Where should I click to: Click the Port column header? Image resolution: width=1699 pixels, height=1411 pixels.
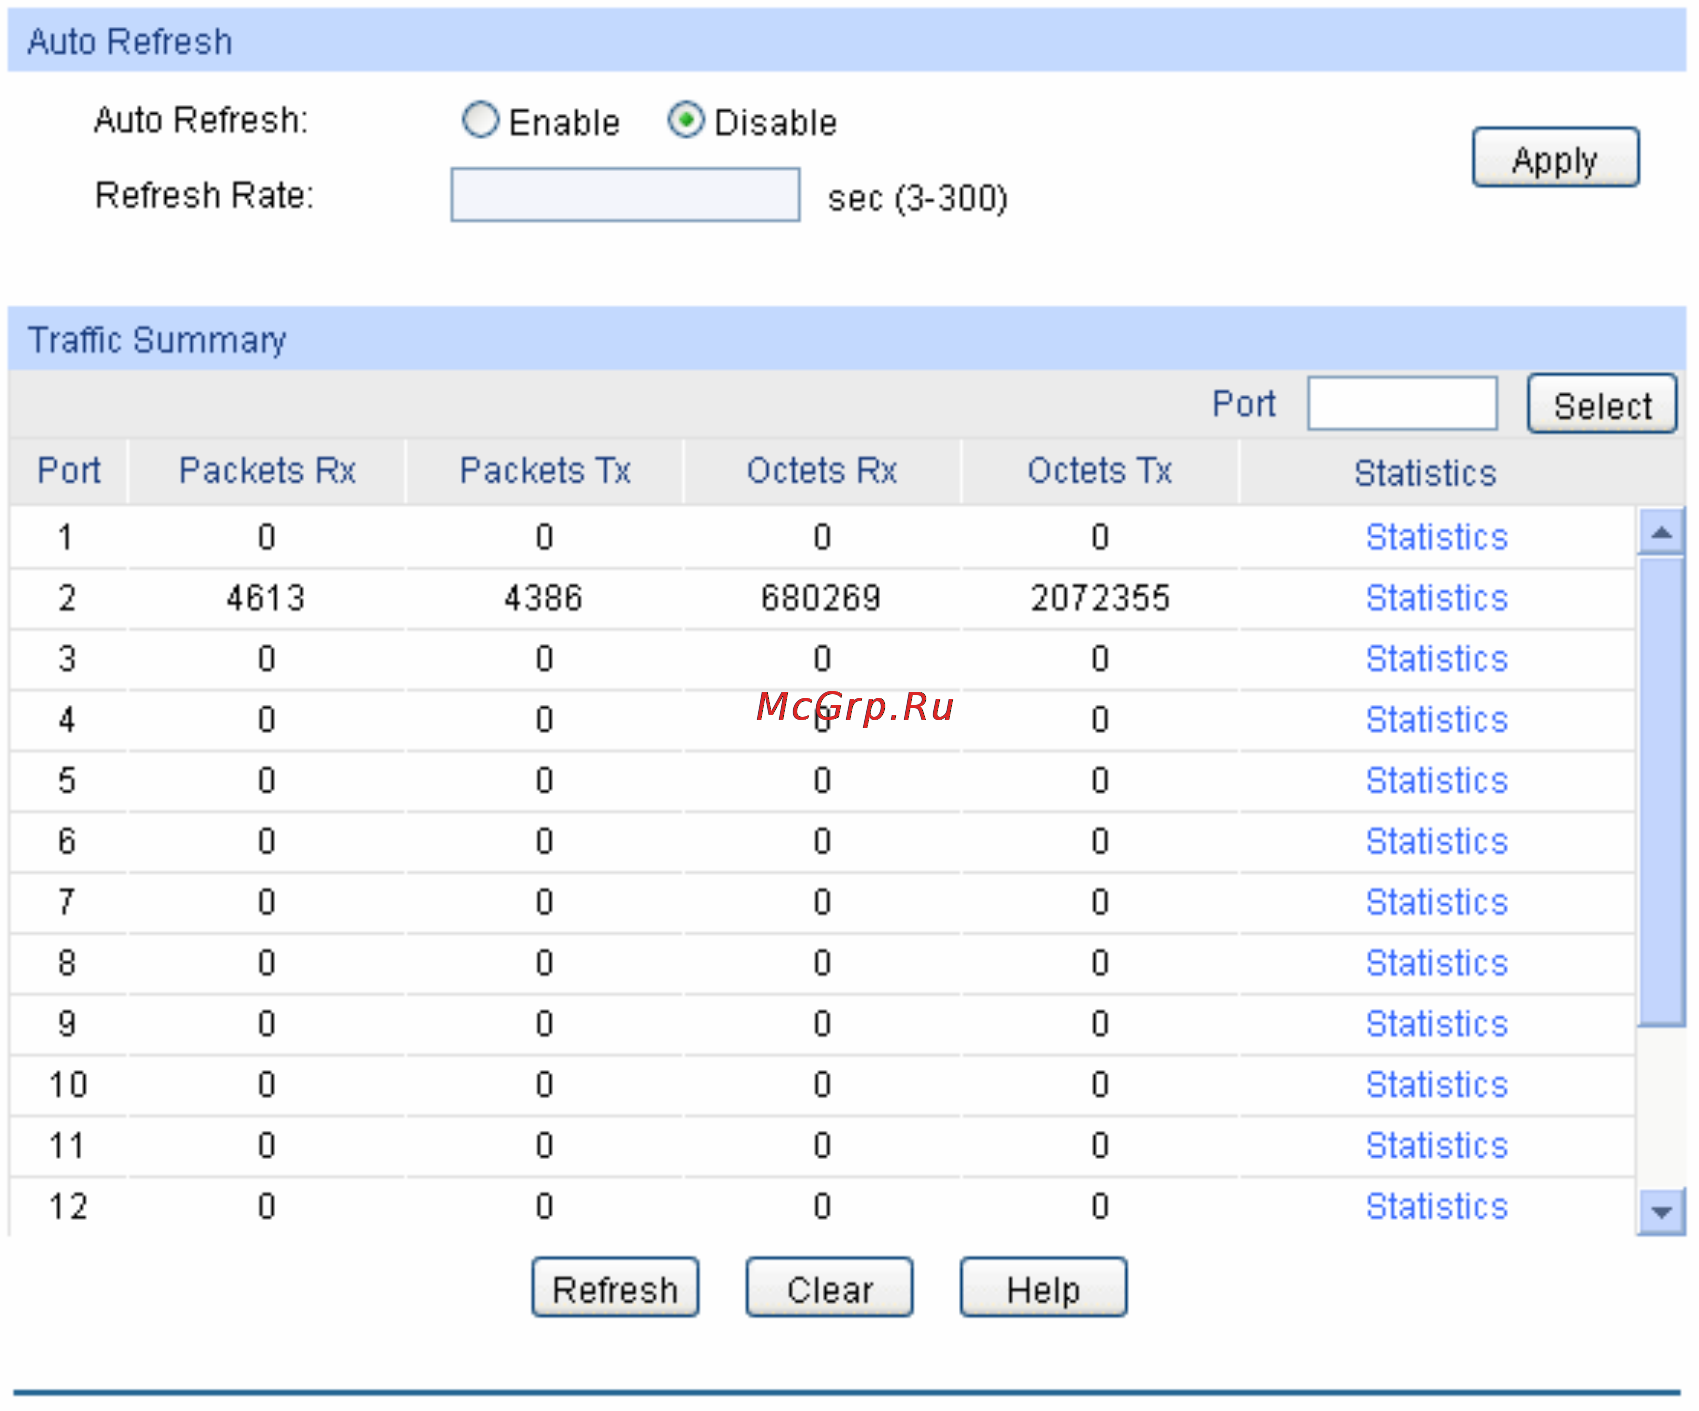pos(69,471)
